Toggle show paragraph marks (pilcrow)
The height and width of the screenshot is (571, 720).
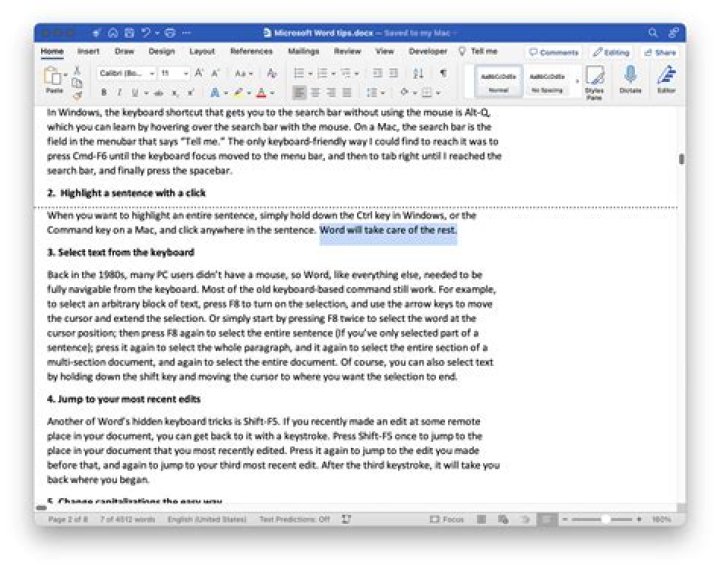[443, 73]
